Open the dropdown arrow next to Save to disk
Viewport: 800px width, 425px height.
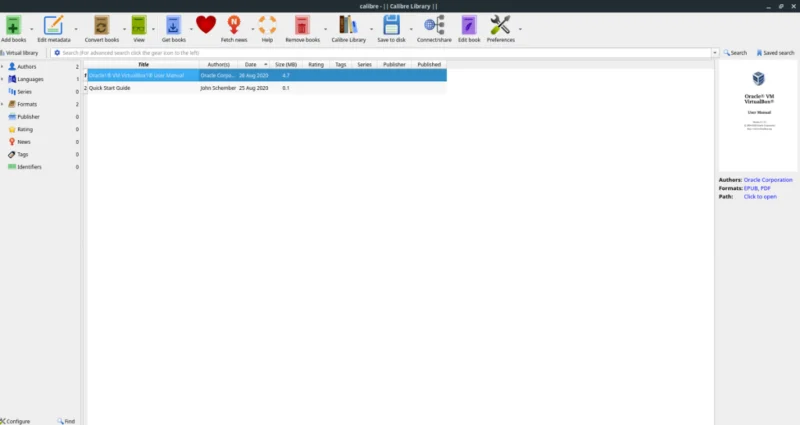point(411,29)
